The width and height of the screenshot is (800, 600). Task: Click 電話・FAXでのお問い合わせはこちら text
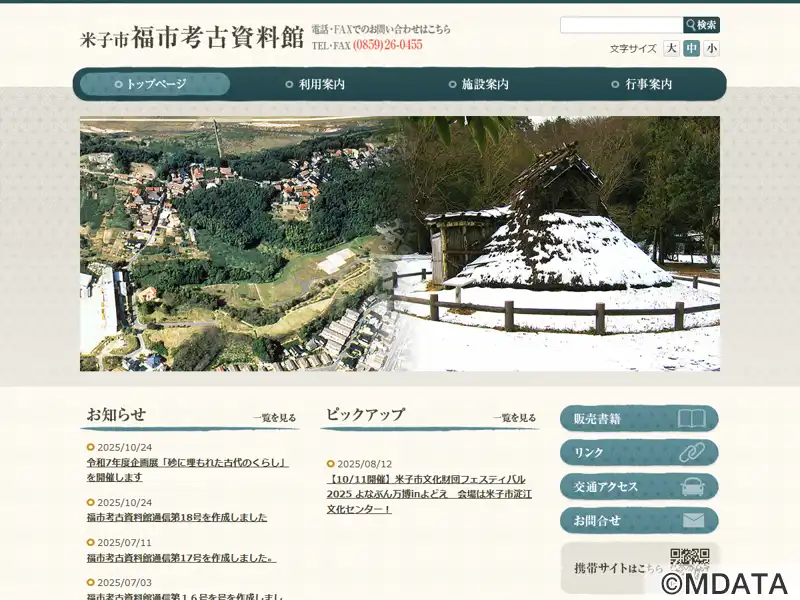pos(381,30)
